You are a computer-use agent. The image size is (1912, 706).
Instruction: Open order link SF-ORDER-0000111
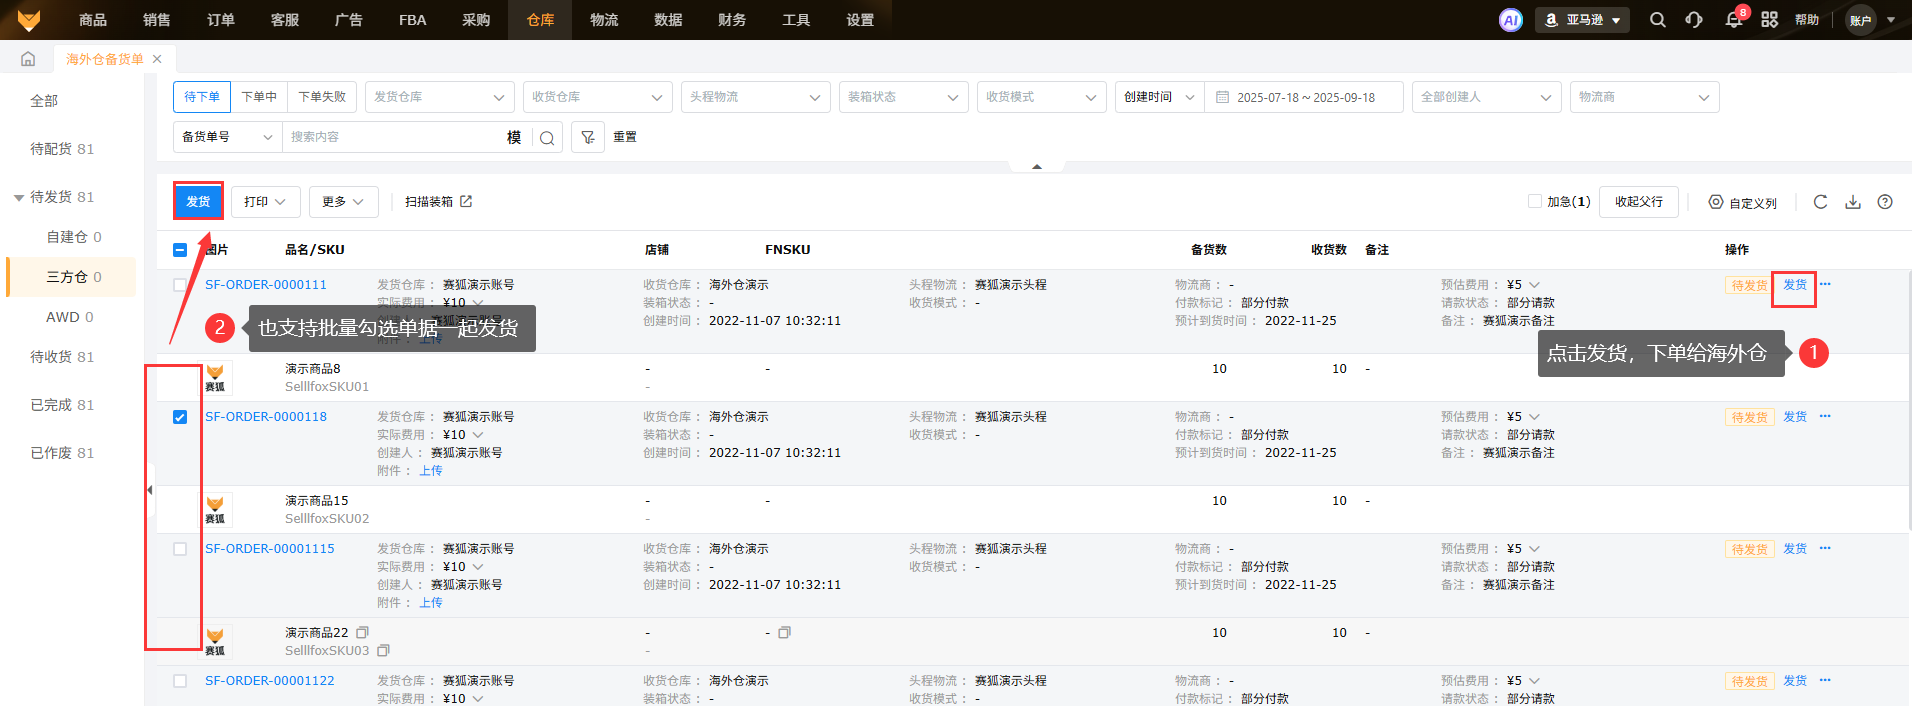point(266,285)
